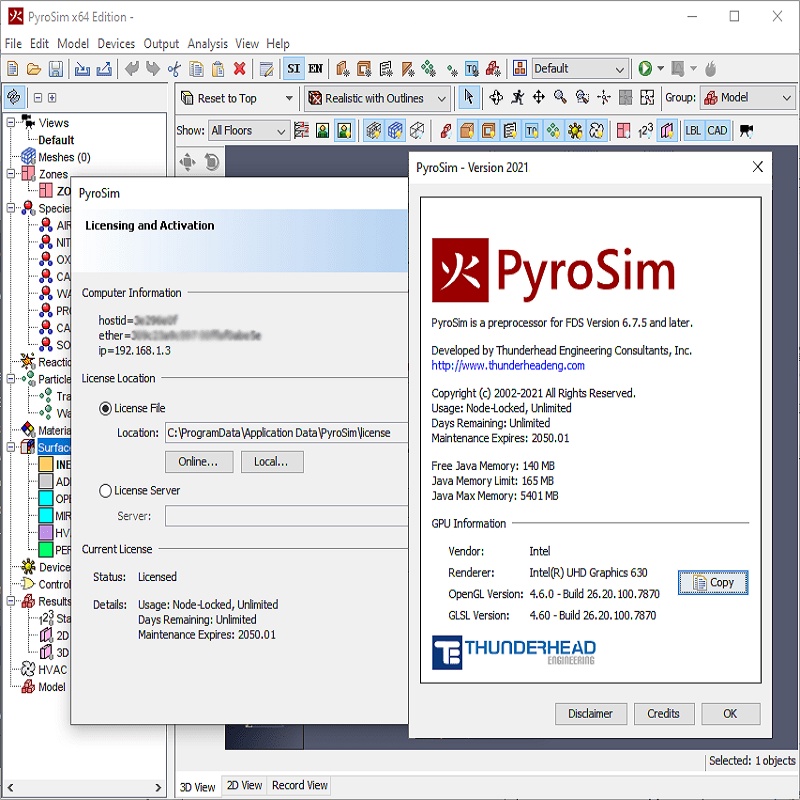Click the Copy button for GPU information
The image size is (800, 800).
[x=712, y=583]
